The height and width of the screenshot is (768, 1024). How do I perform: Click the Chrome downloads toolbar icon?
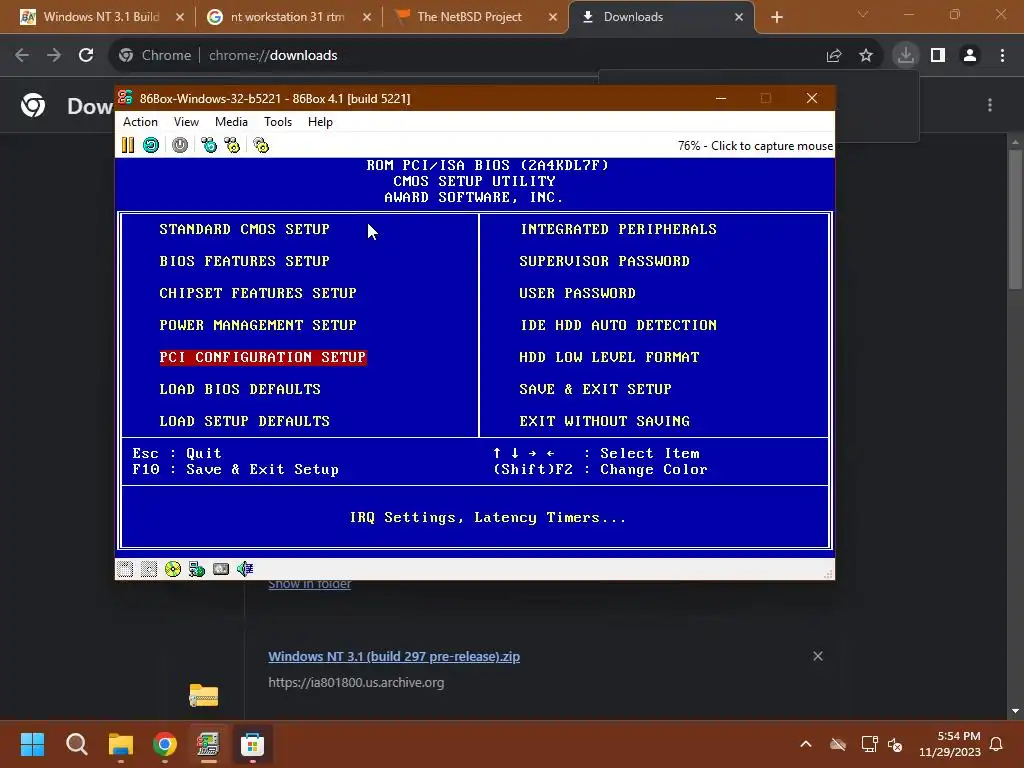click(906, 56)
